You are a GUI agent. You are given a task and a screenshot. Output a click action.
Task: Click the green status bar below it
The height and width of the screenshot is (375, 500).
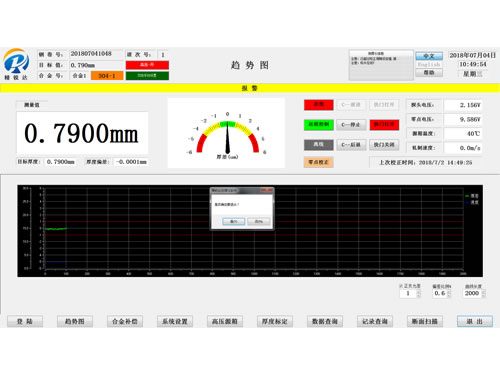(147, 76)
